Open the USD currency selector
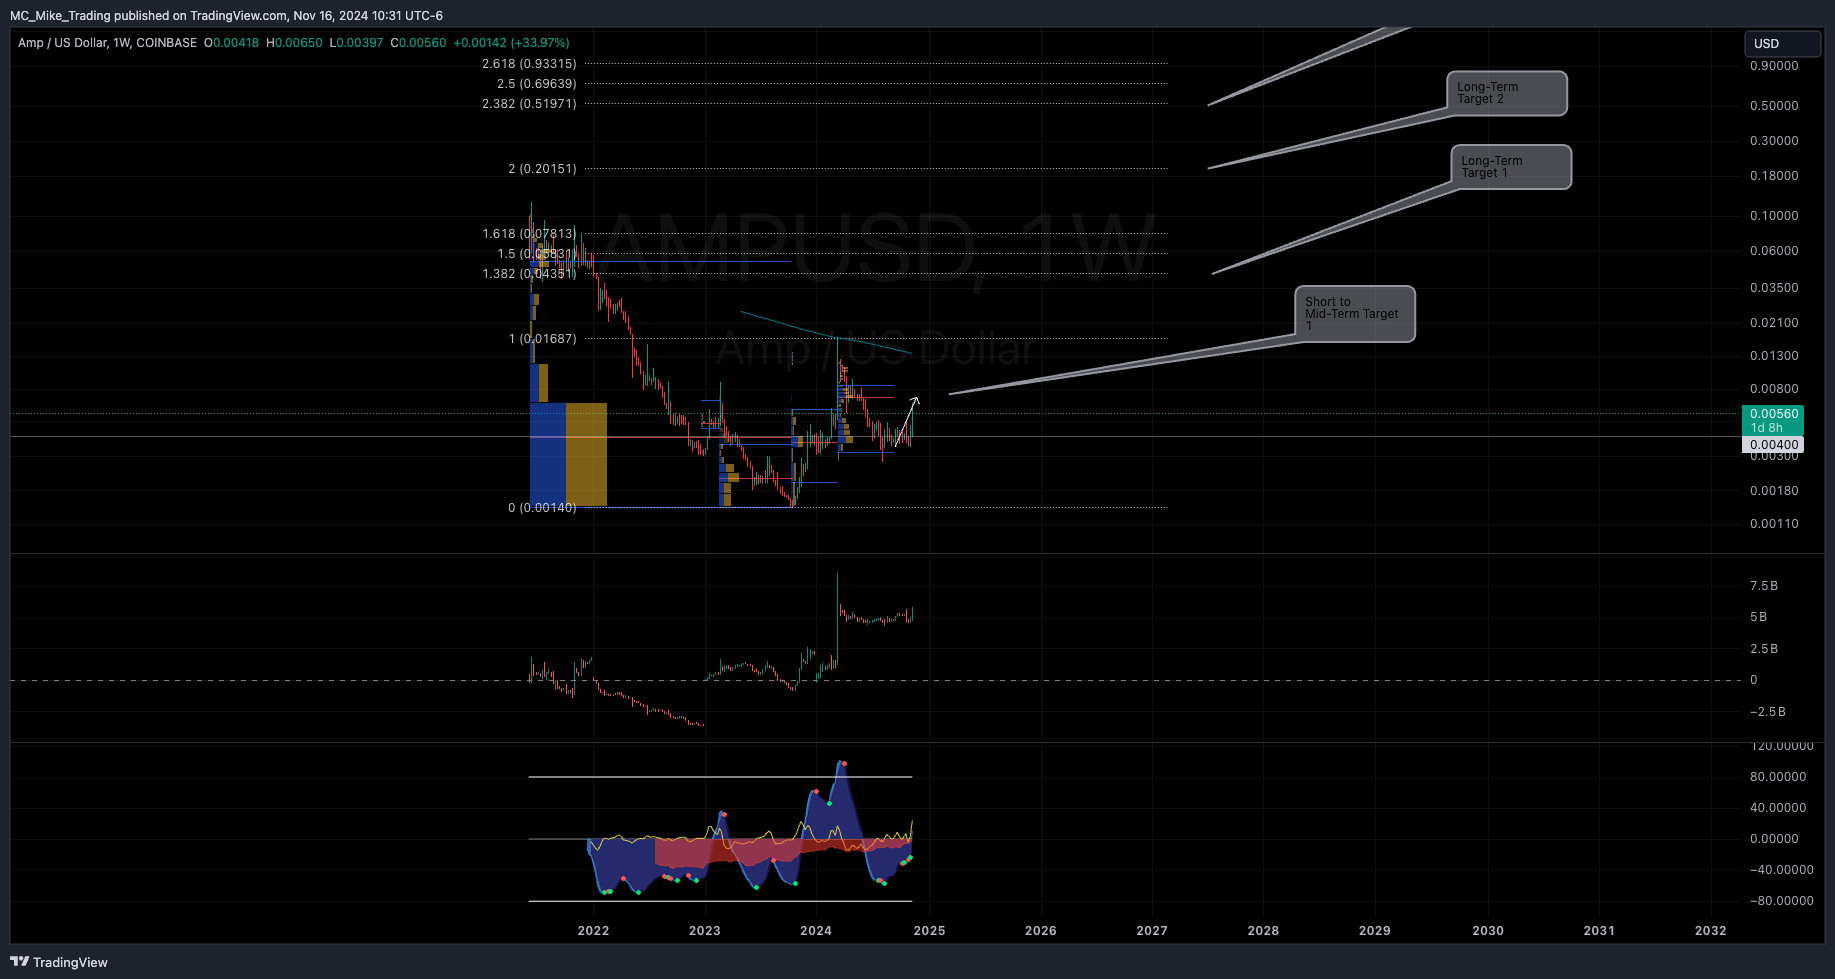 tap(1782, 43)
